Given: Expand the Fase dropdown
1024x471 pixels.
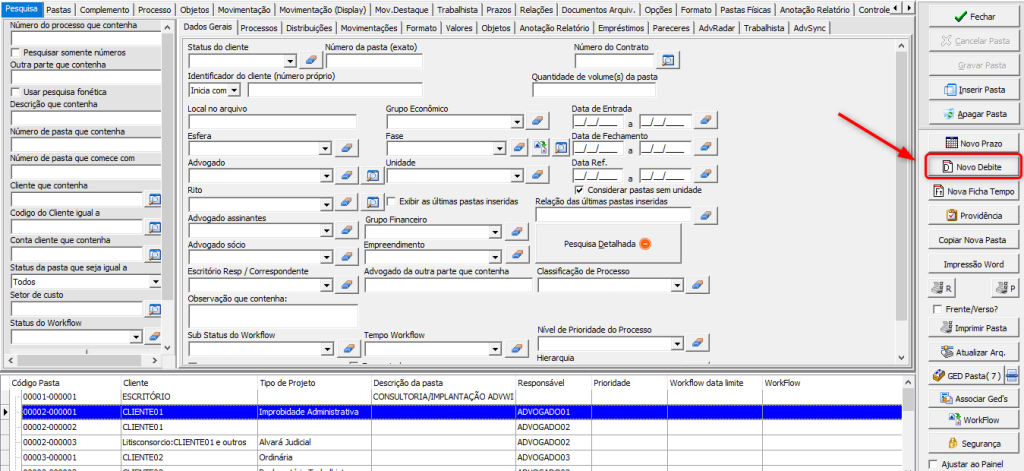Looking at the screenshot, I should [x=500, y=149].
